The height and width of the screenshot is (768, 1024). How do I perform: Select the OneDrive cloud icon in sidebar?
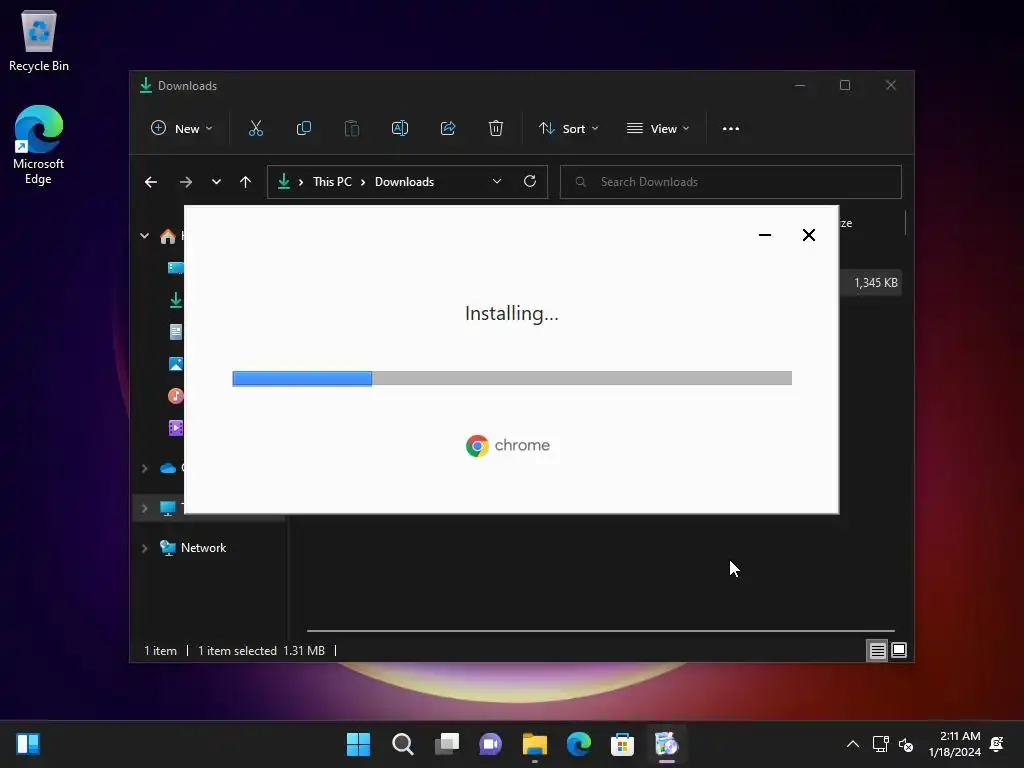[x=168, y=468]
